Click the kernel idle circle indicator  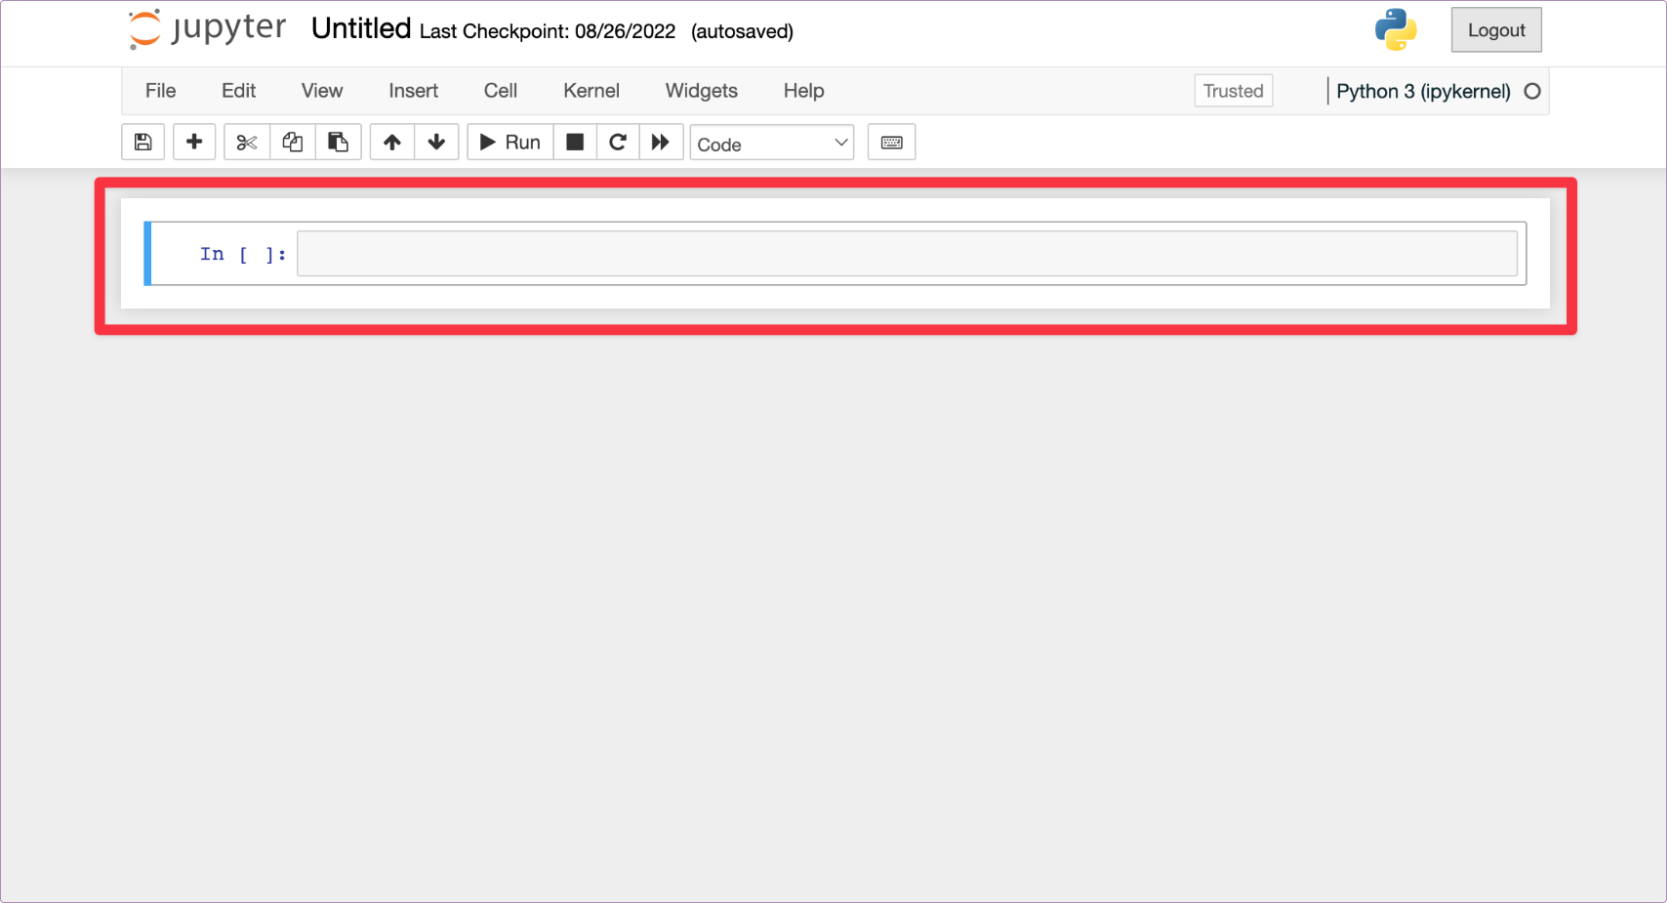click(x=1532, y=91)
